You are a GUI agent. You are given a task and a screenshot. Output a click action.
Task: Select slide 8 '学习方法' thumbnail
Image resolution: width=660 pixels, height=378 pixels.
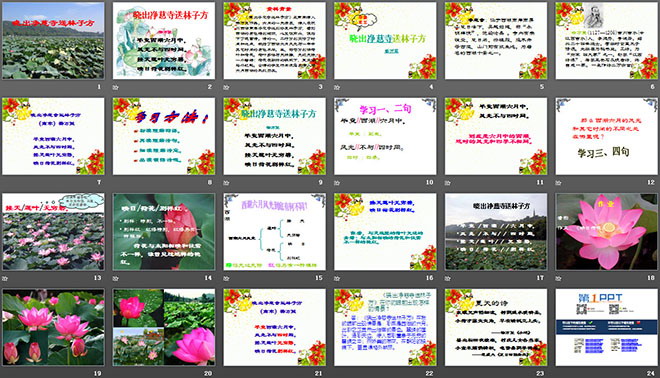(x=164, y=136)
